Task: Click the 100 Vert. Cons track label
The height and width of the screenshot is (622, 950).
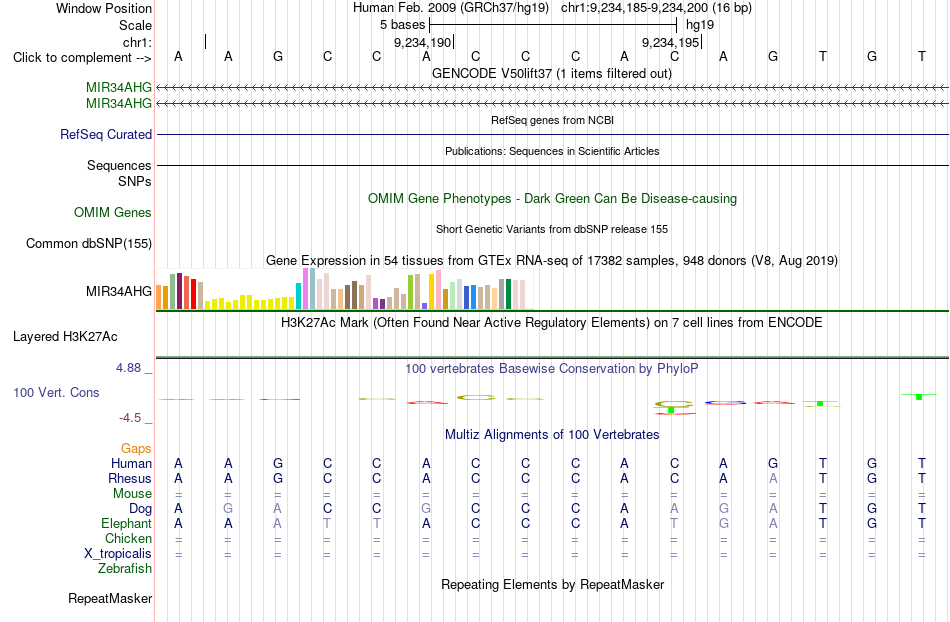Action: click(56, 392)
